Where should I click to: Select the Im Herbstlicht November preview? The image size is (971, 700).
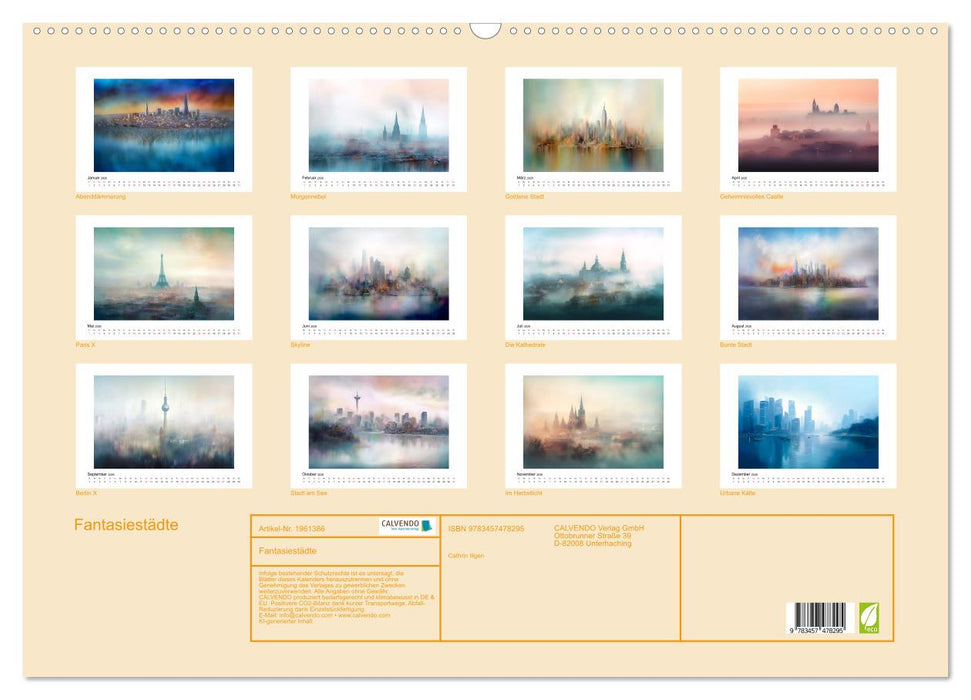(592, 420)
